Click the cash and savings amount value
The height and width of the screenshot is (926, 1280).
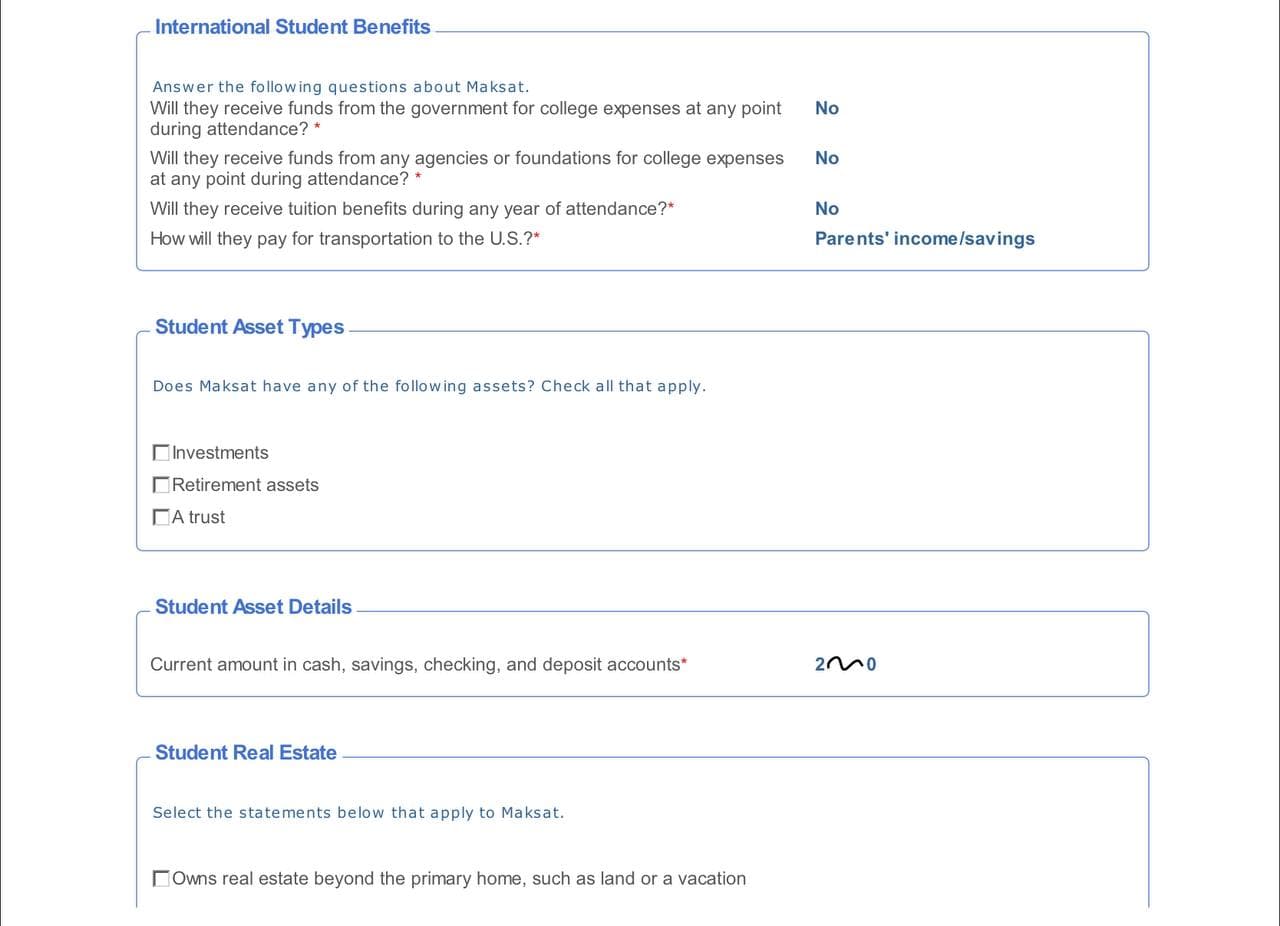point(845,664)
